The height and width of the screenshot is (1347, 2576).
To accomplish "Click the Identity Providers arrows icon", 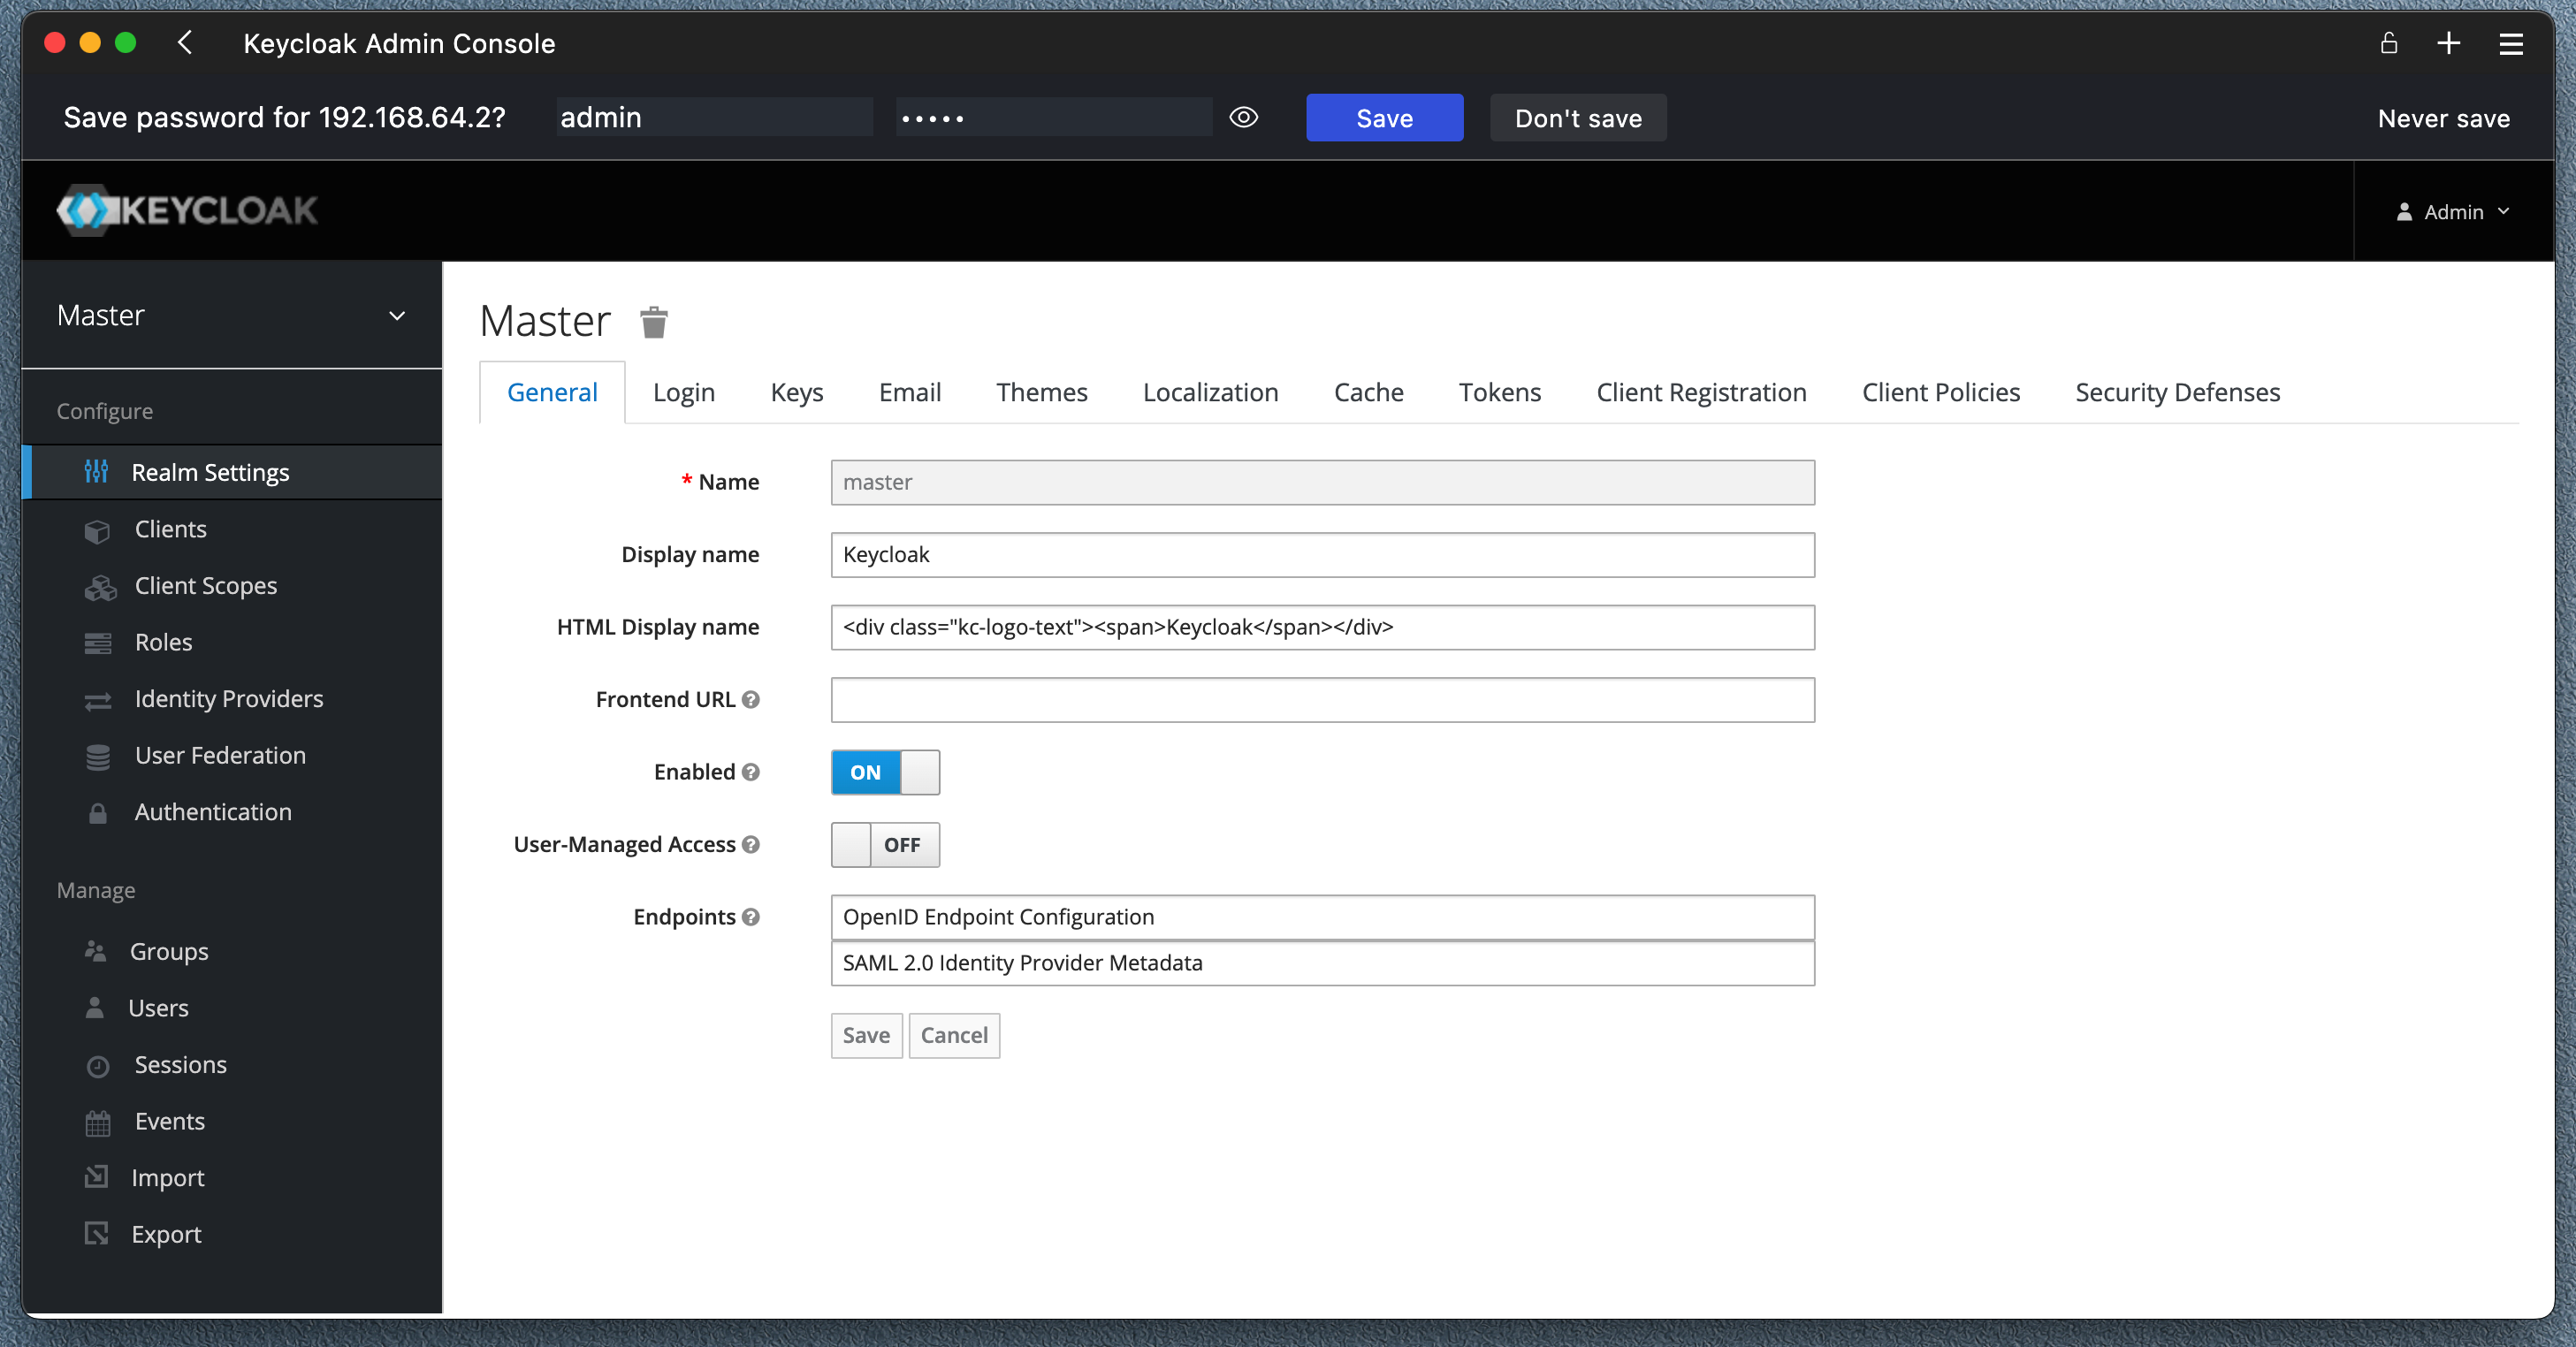I will [x=97, y=700].
